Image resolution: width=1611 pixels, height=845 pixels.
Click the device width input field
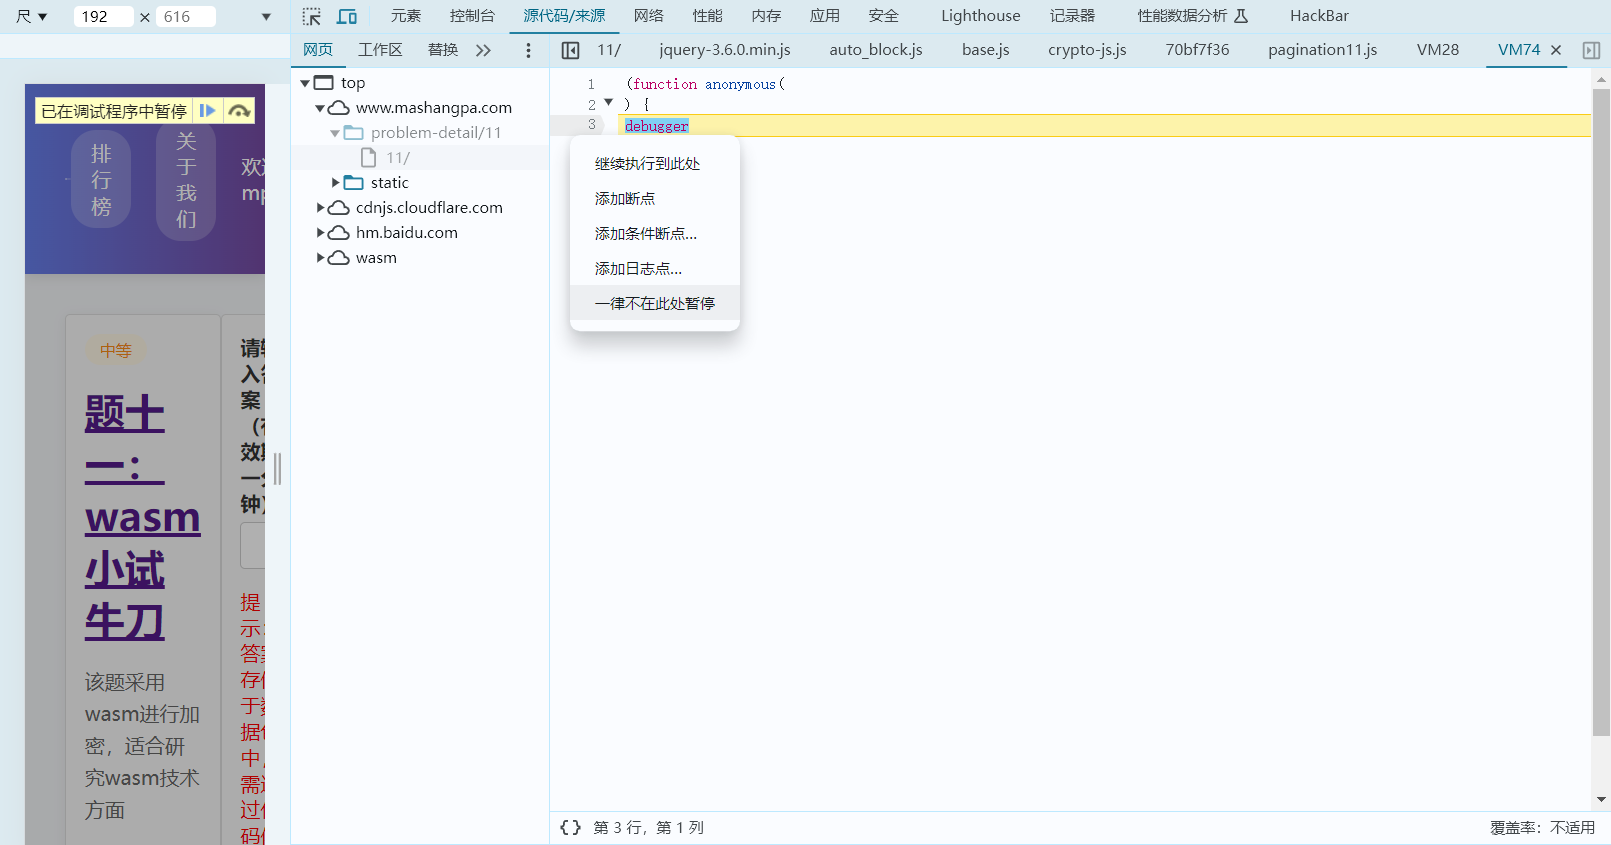[103, 17]
